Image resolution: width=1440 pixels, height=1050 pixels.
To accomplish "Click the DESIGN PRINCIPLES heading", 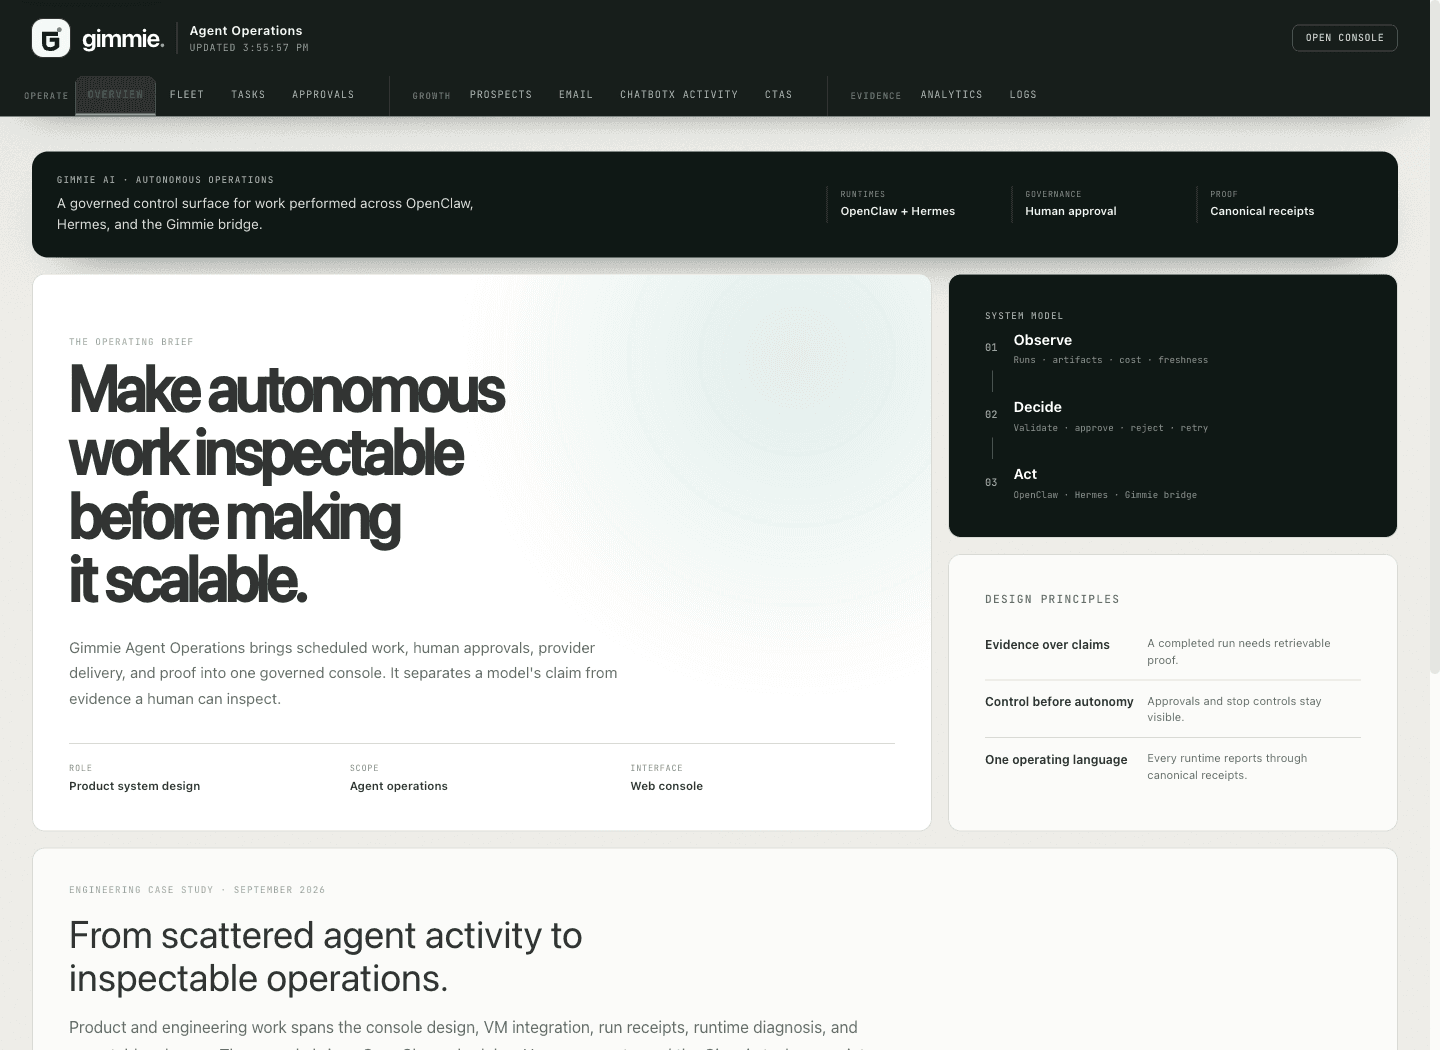I will pos(1052,600).
